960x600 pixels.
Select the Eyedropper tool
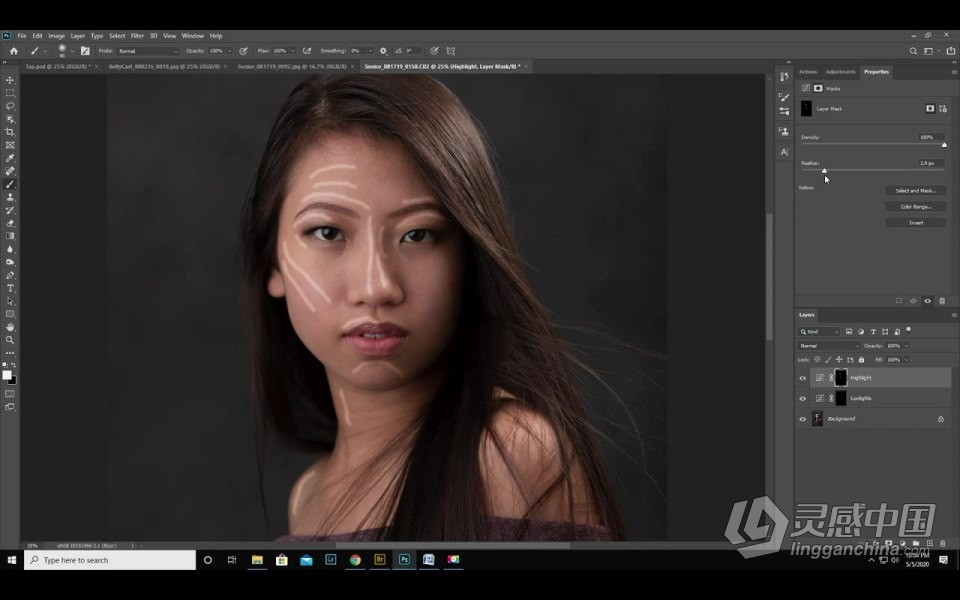coord(10,159)
